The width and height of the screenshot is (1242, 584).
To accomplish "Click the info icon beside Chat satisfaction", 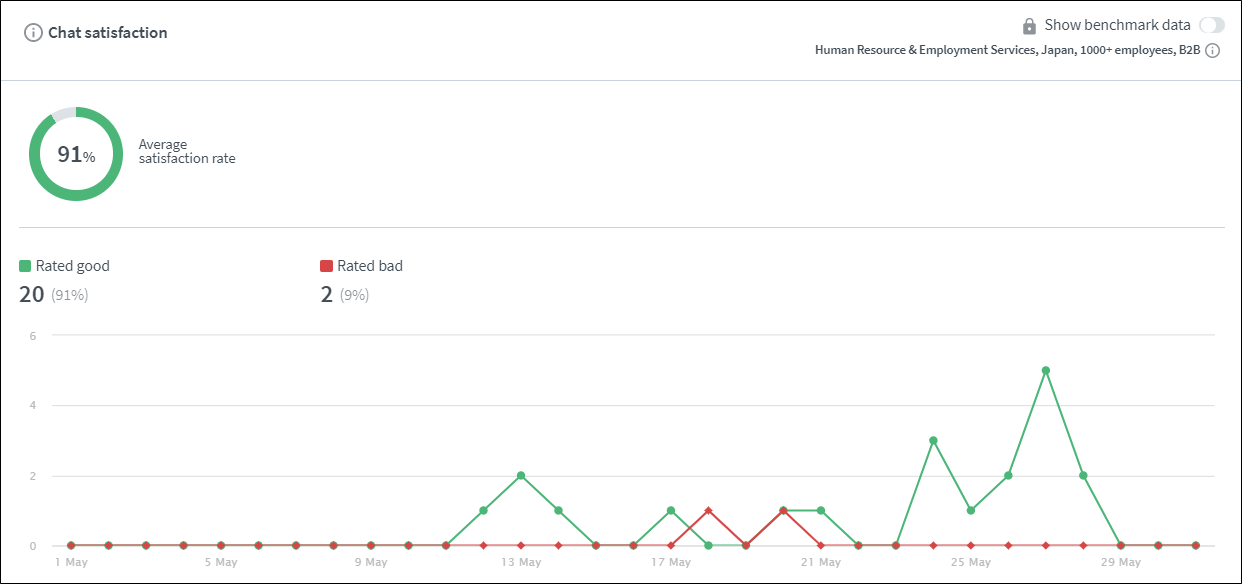I will point(33,33).
